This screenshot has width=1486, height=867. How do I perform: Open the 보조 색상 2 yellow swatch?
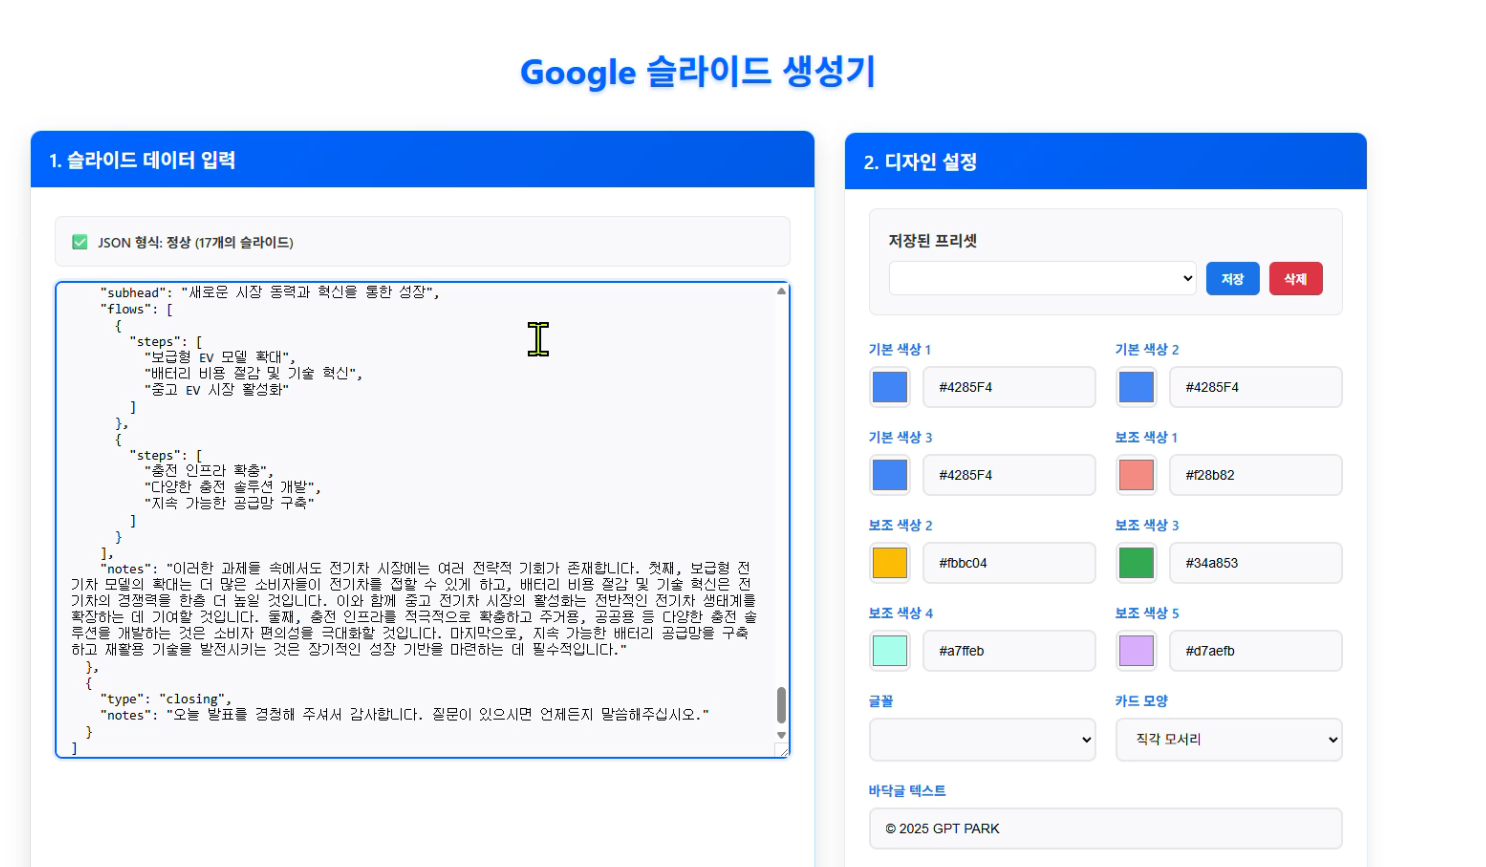(890, 563)
